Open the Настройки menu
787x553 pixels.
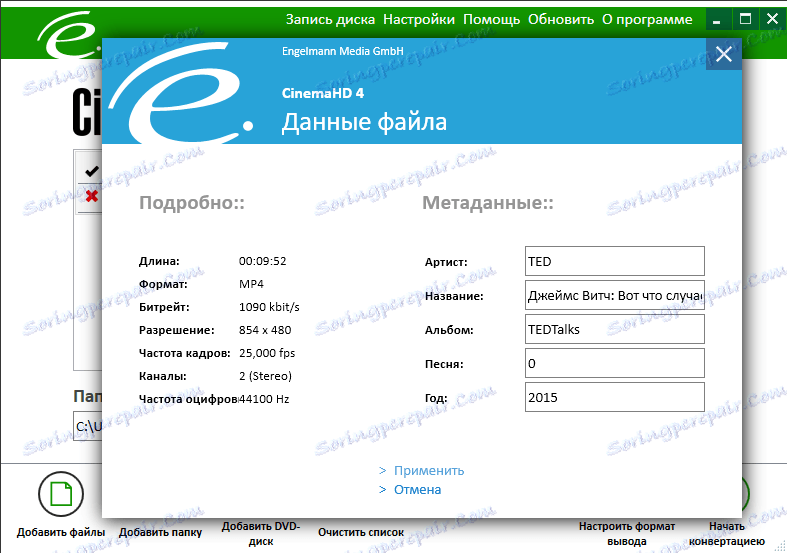tap(419, 20)
